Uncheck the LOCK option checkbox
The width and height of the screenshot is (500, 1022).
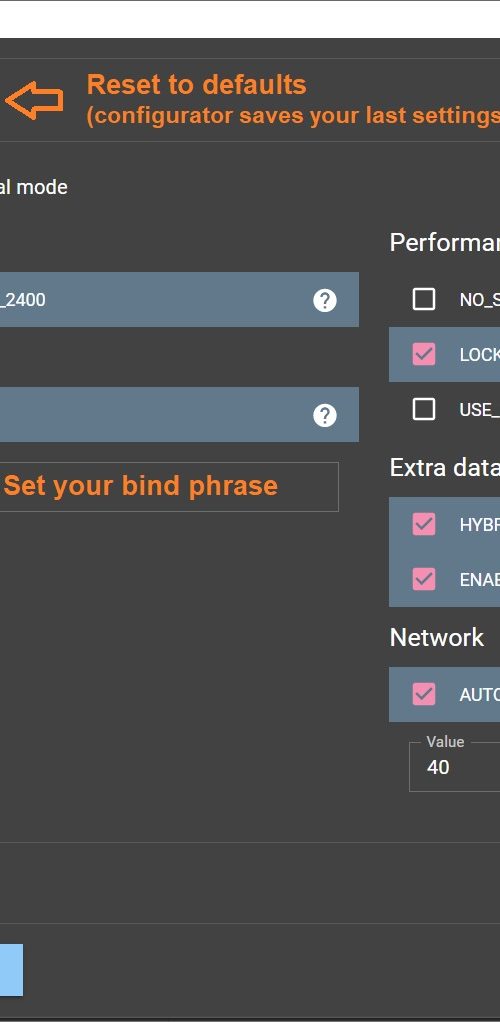pos(424,354)
